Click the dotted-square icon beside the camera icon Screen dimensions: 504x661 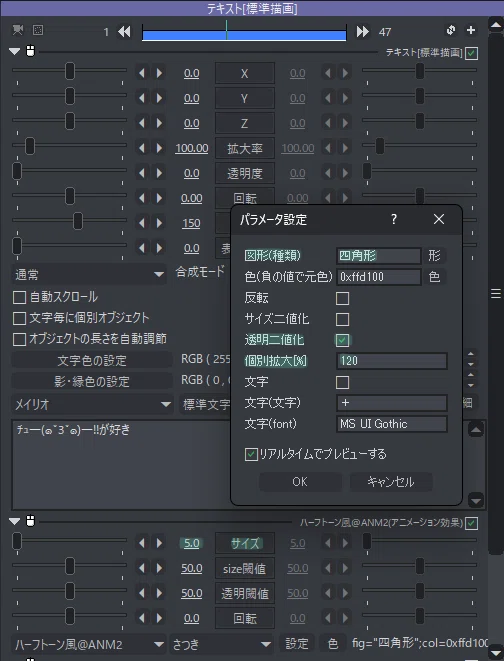tap(38, 30)
